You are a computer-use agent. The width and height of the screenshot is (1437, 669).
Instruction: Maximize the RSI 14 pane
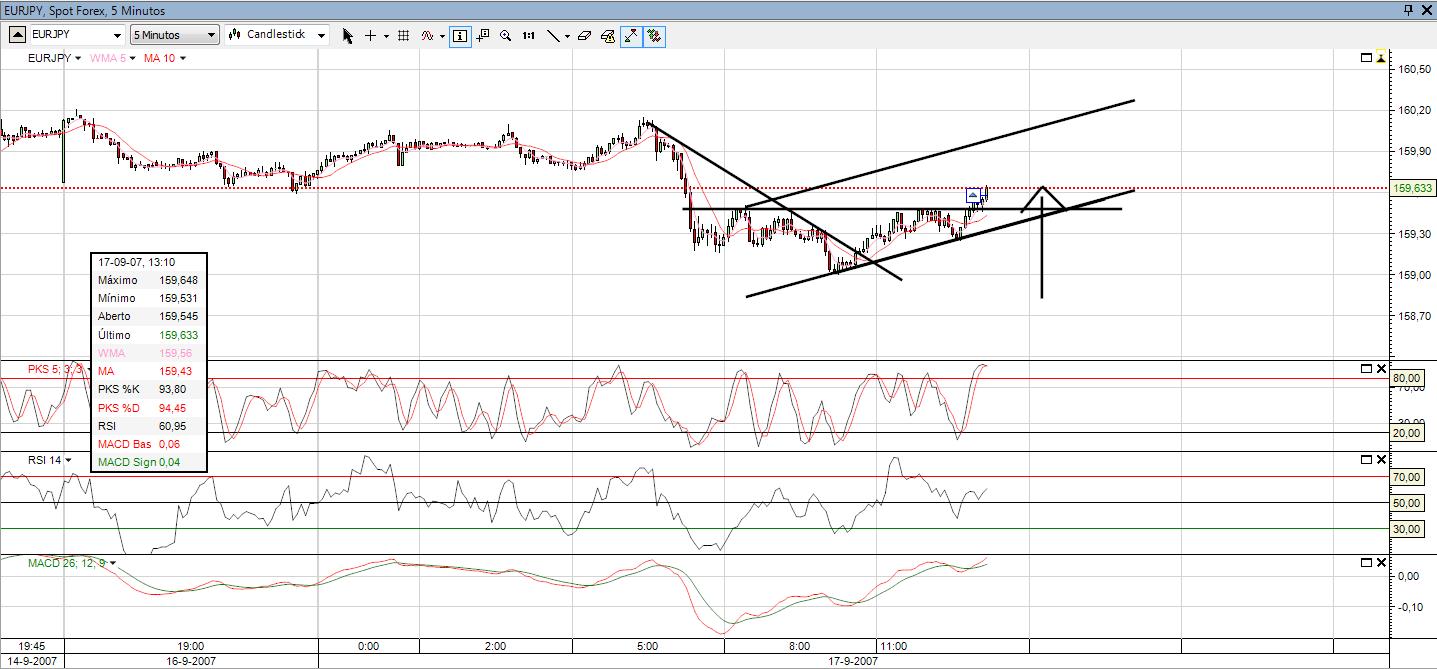click(1367, 459)
